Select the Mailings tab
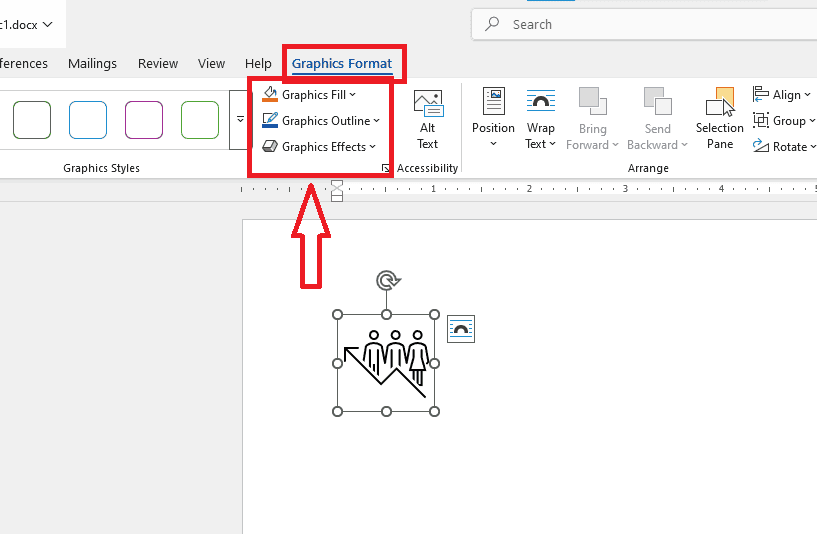This screenshot has height=534, width=817. pos(92,64)
